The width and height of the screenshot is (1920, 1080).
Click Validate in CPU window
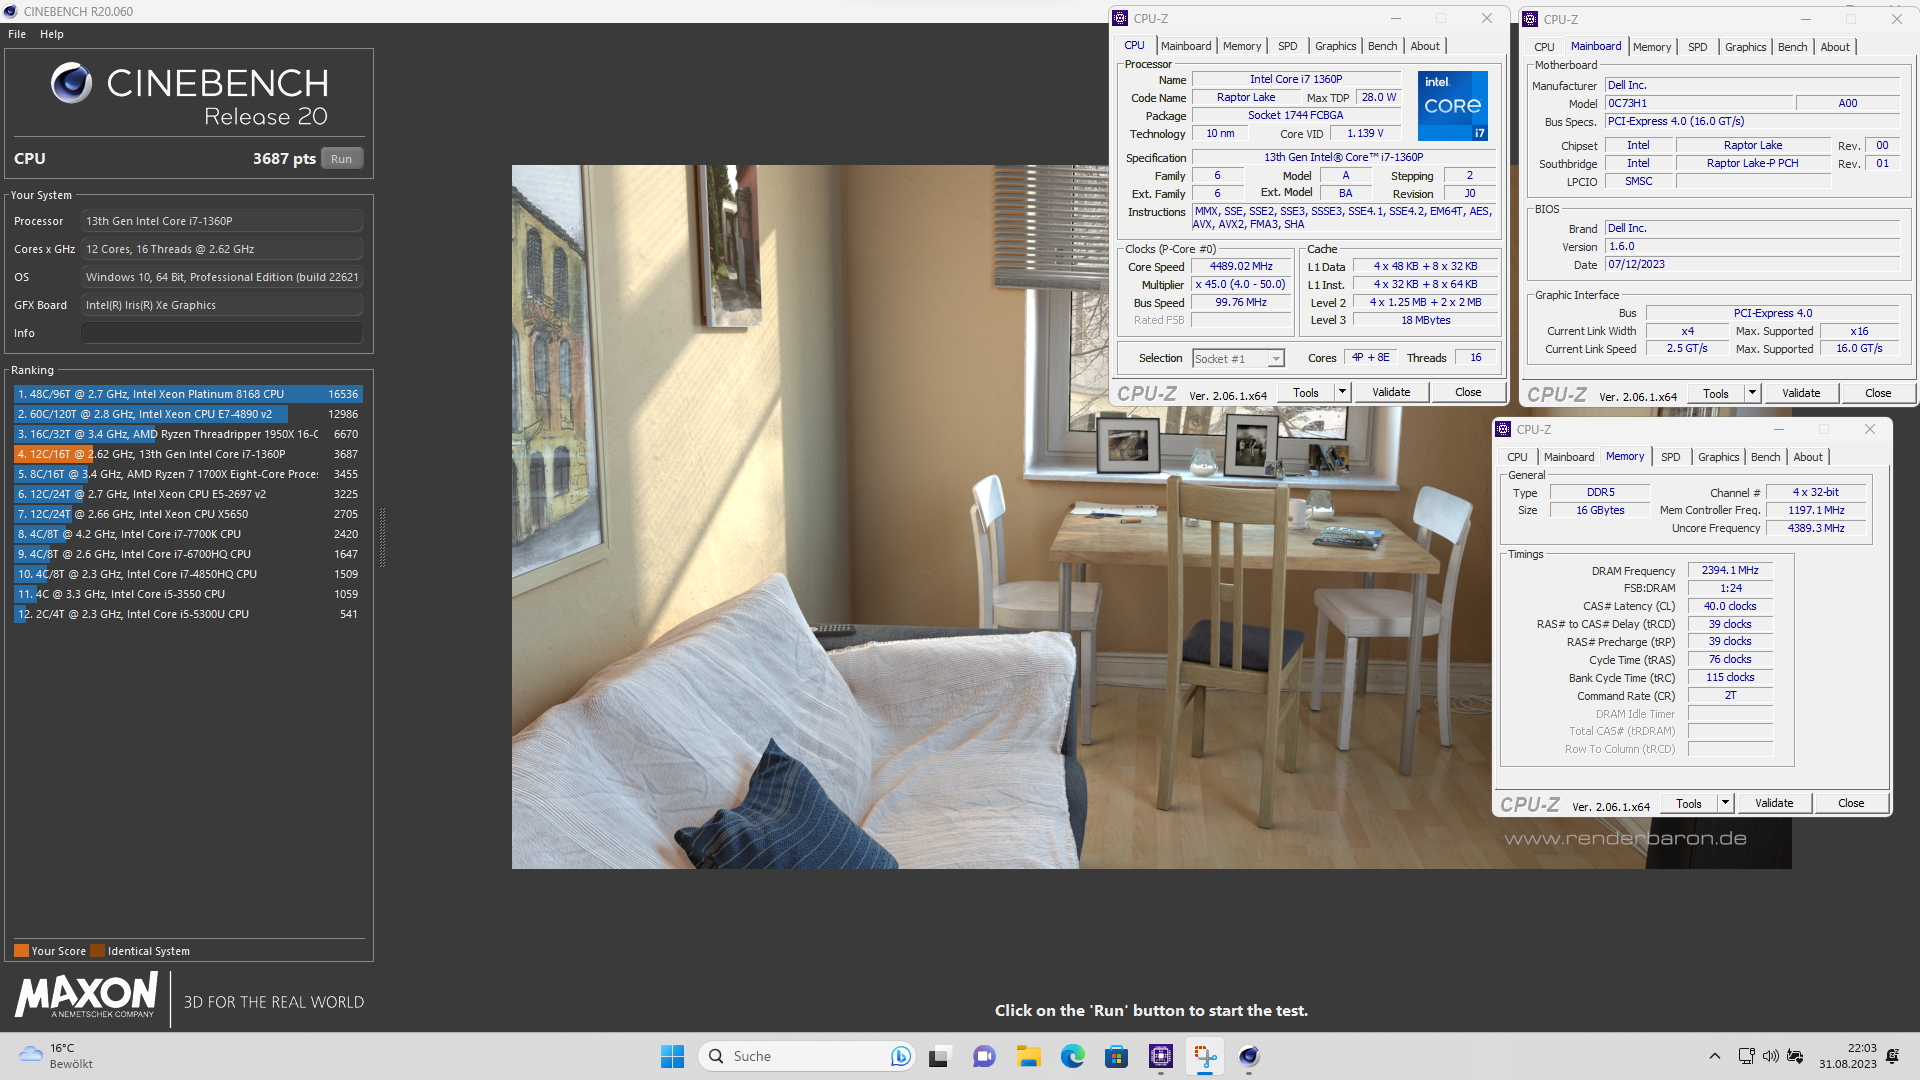tap(1391, 392)
